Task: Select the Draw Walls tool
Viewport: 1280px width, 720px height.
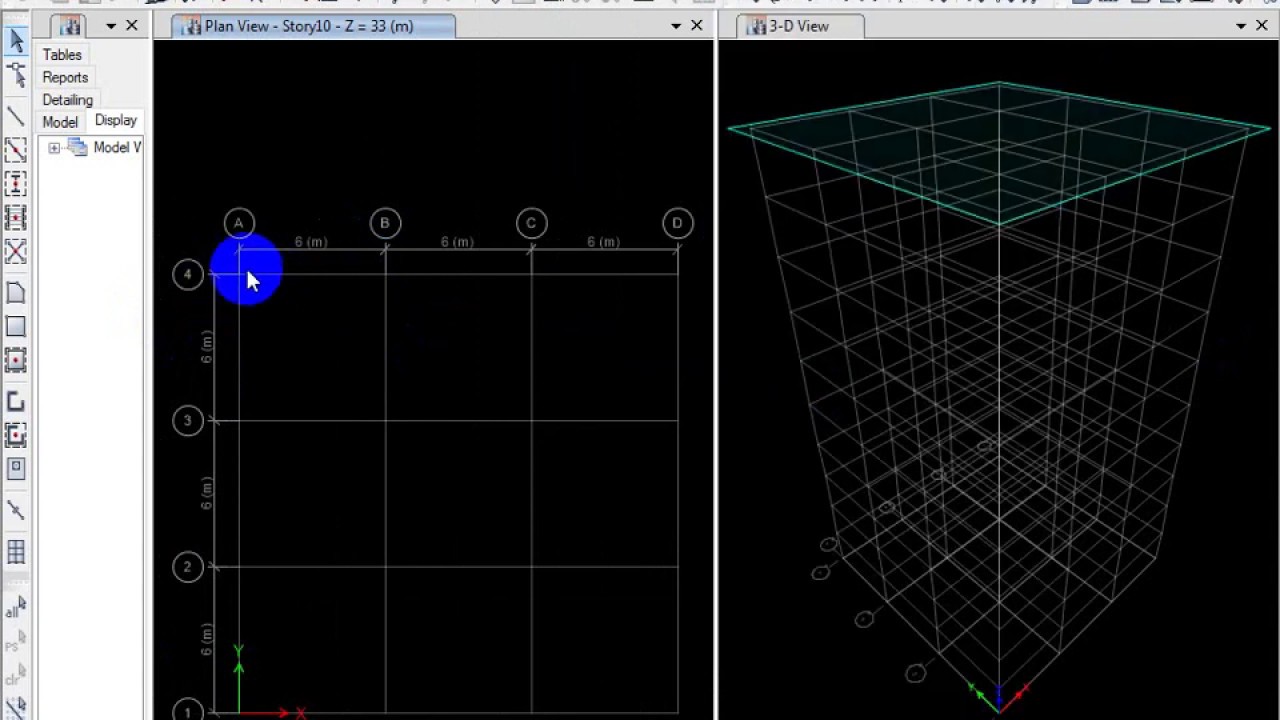Action: [x=16, y=402]
